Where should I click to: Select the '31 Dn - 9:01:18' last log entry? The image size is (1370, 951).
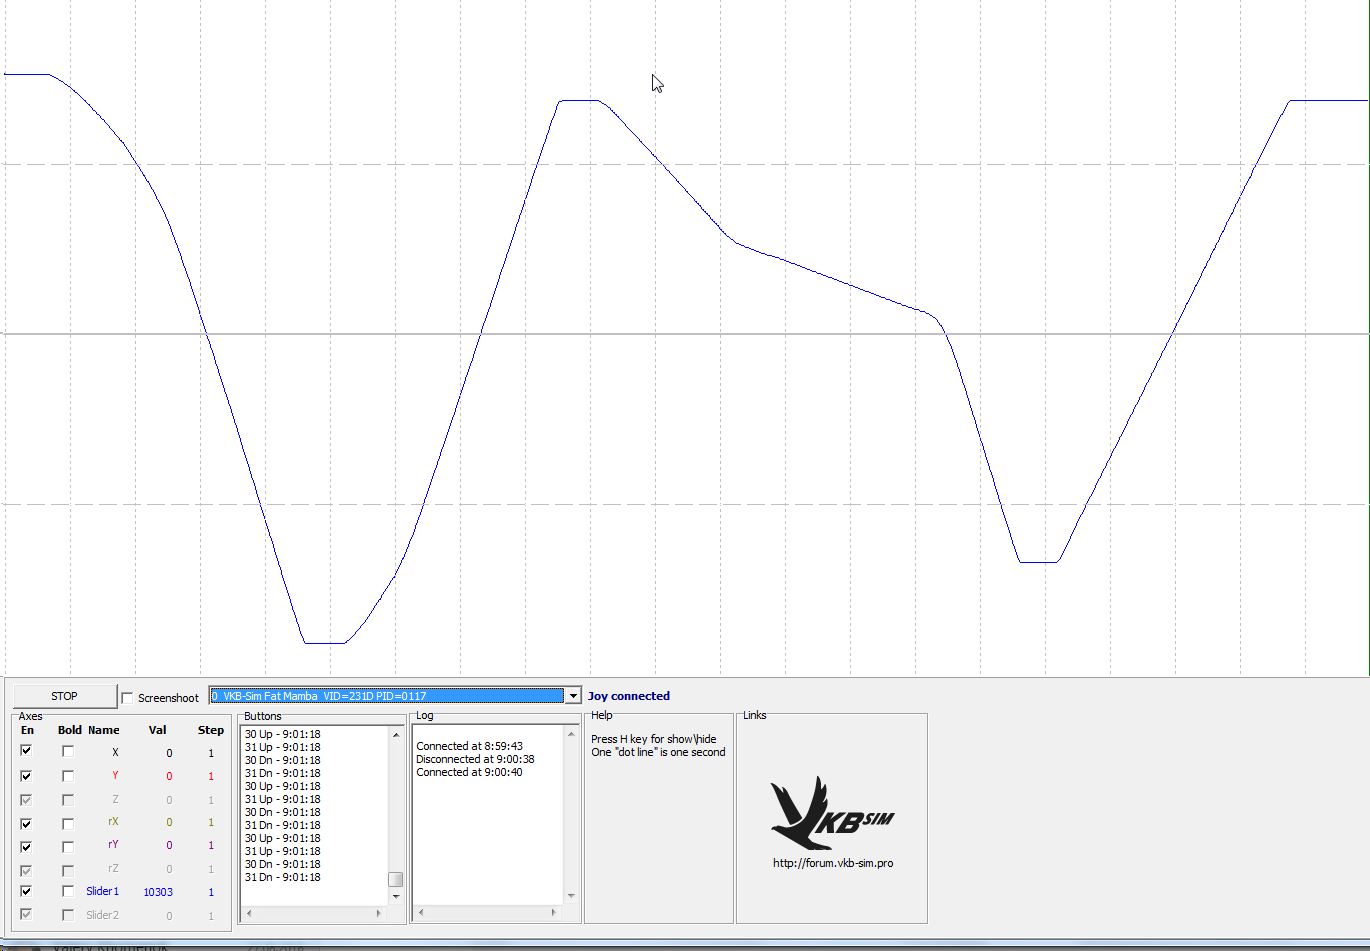pos(283,877)
